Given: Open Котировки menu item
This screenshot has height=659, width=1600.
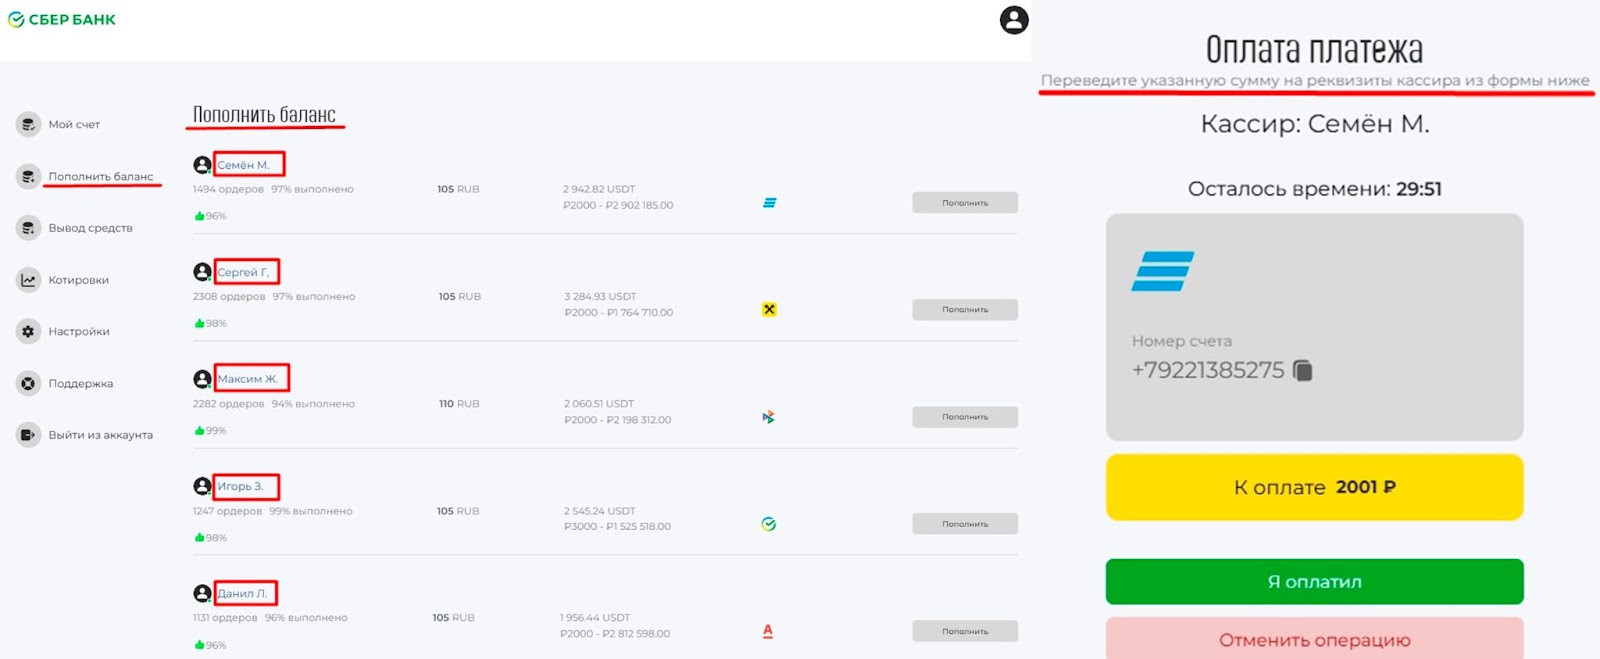Looking at the screenshot, I should 78,280.
